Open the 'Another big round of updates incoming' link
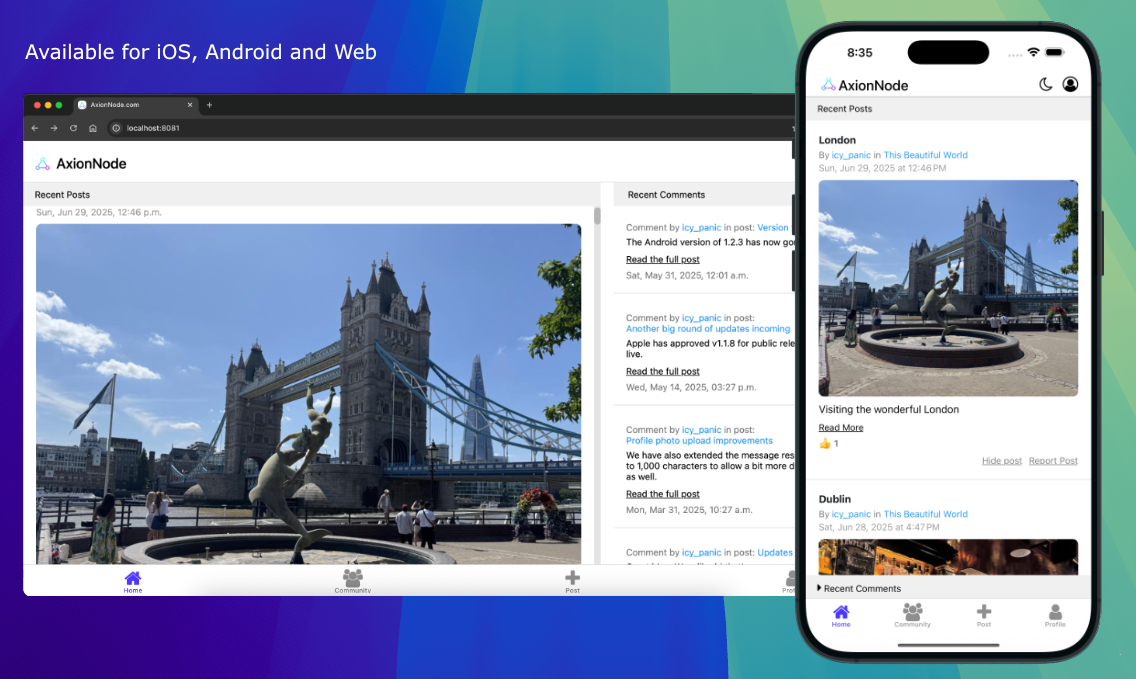 (708, 329)
